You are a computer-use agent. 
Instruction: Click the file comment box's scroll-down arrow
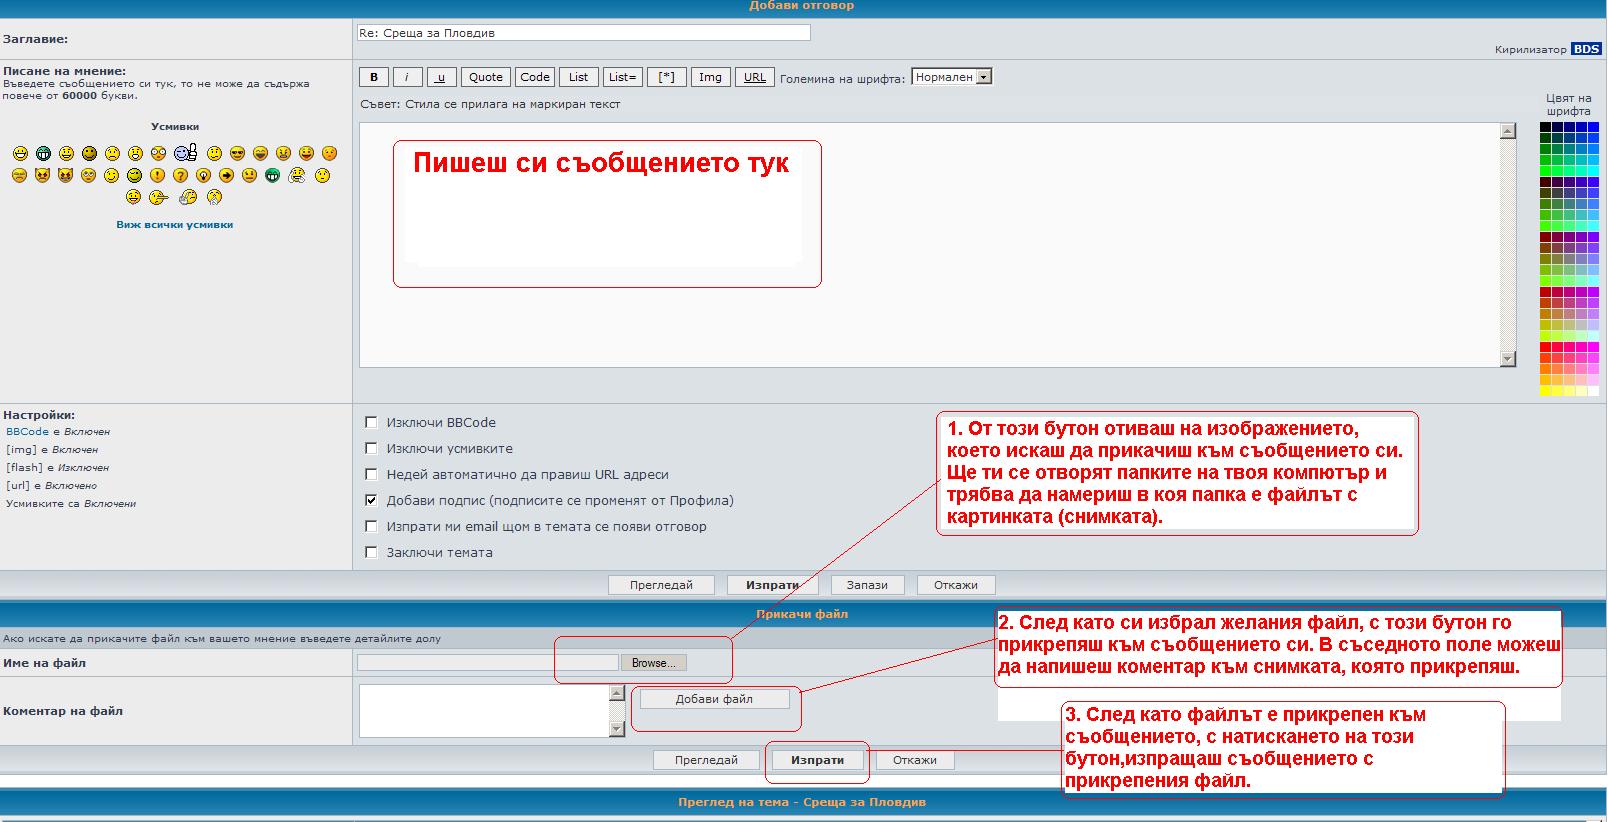click(x=617, y=729)
